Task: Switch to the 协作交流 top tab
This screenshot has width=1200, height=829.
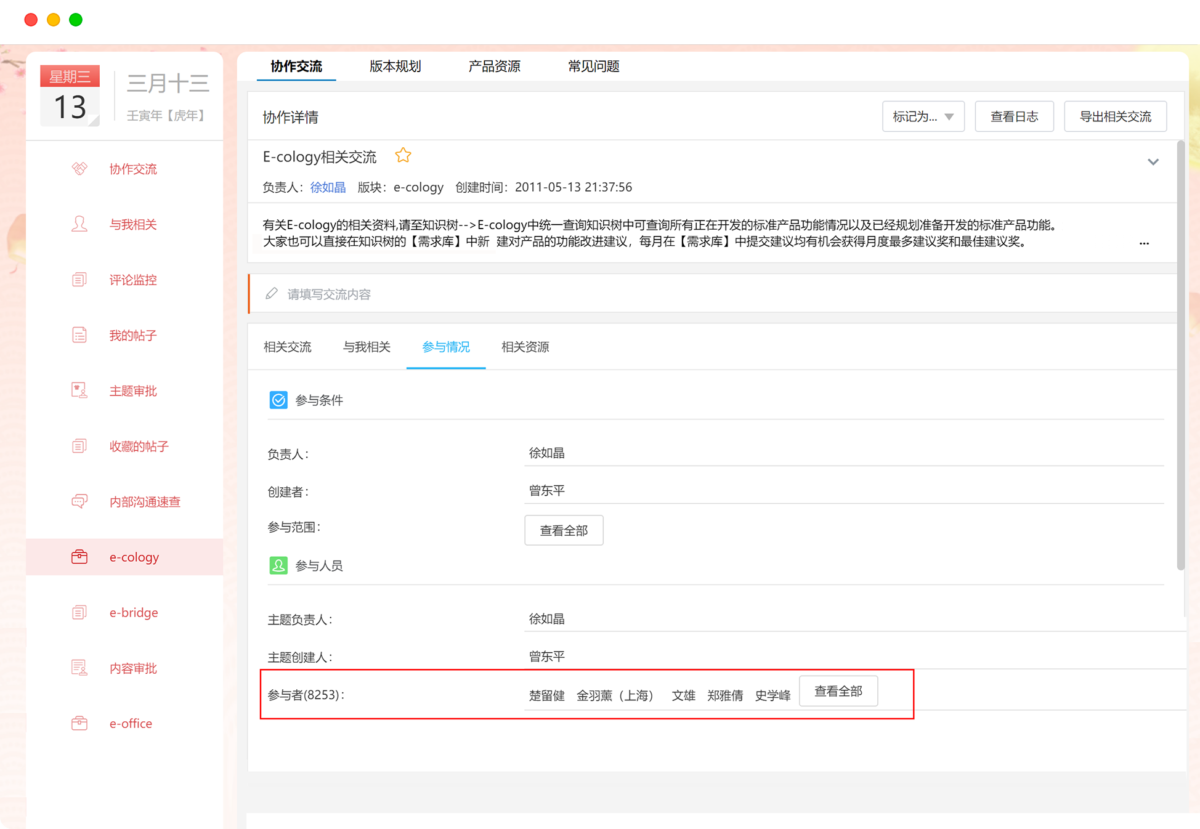Action: (x=296, y=66)
